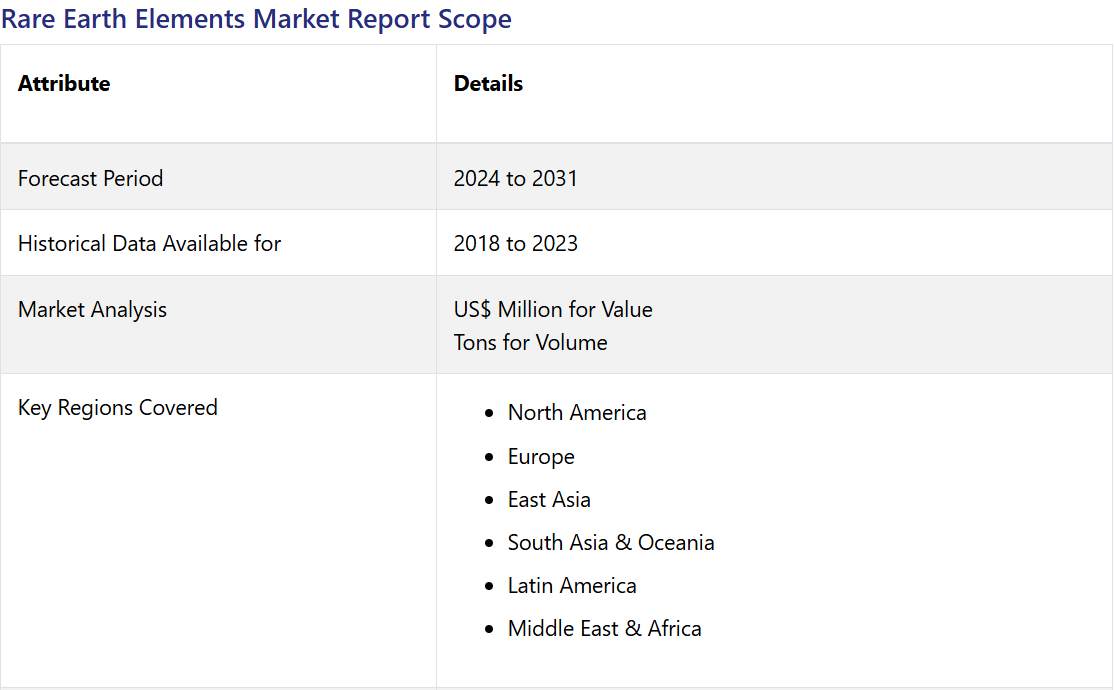Screen dimensions: 1114x690
Task: Select the Details column header
Action: 488,84
